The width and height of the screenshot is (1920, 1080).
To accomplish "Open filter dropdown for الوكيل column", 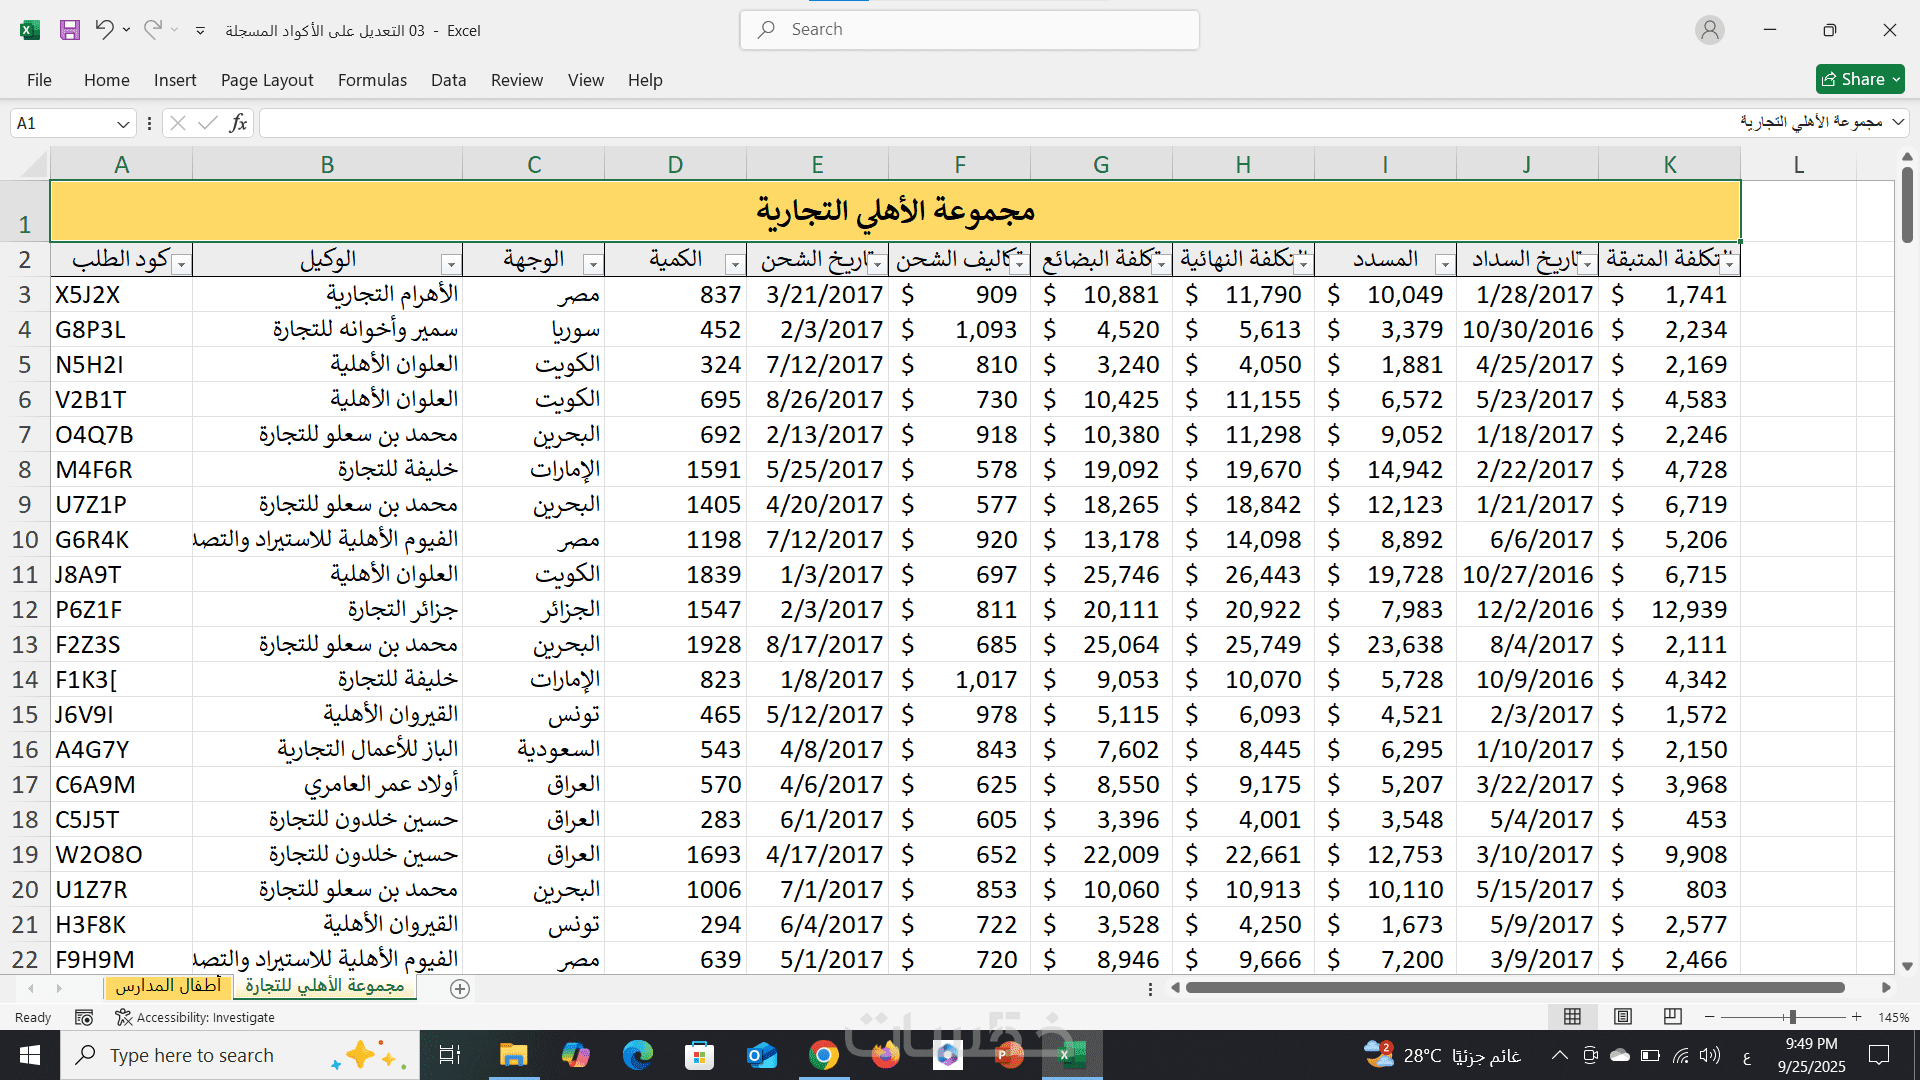I will pyautogui.click(x=451, y=264).
